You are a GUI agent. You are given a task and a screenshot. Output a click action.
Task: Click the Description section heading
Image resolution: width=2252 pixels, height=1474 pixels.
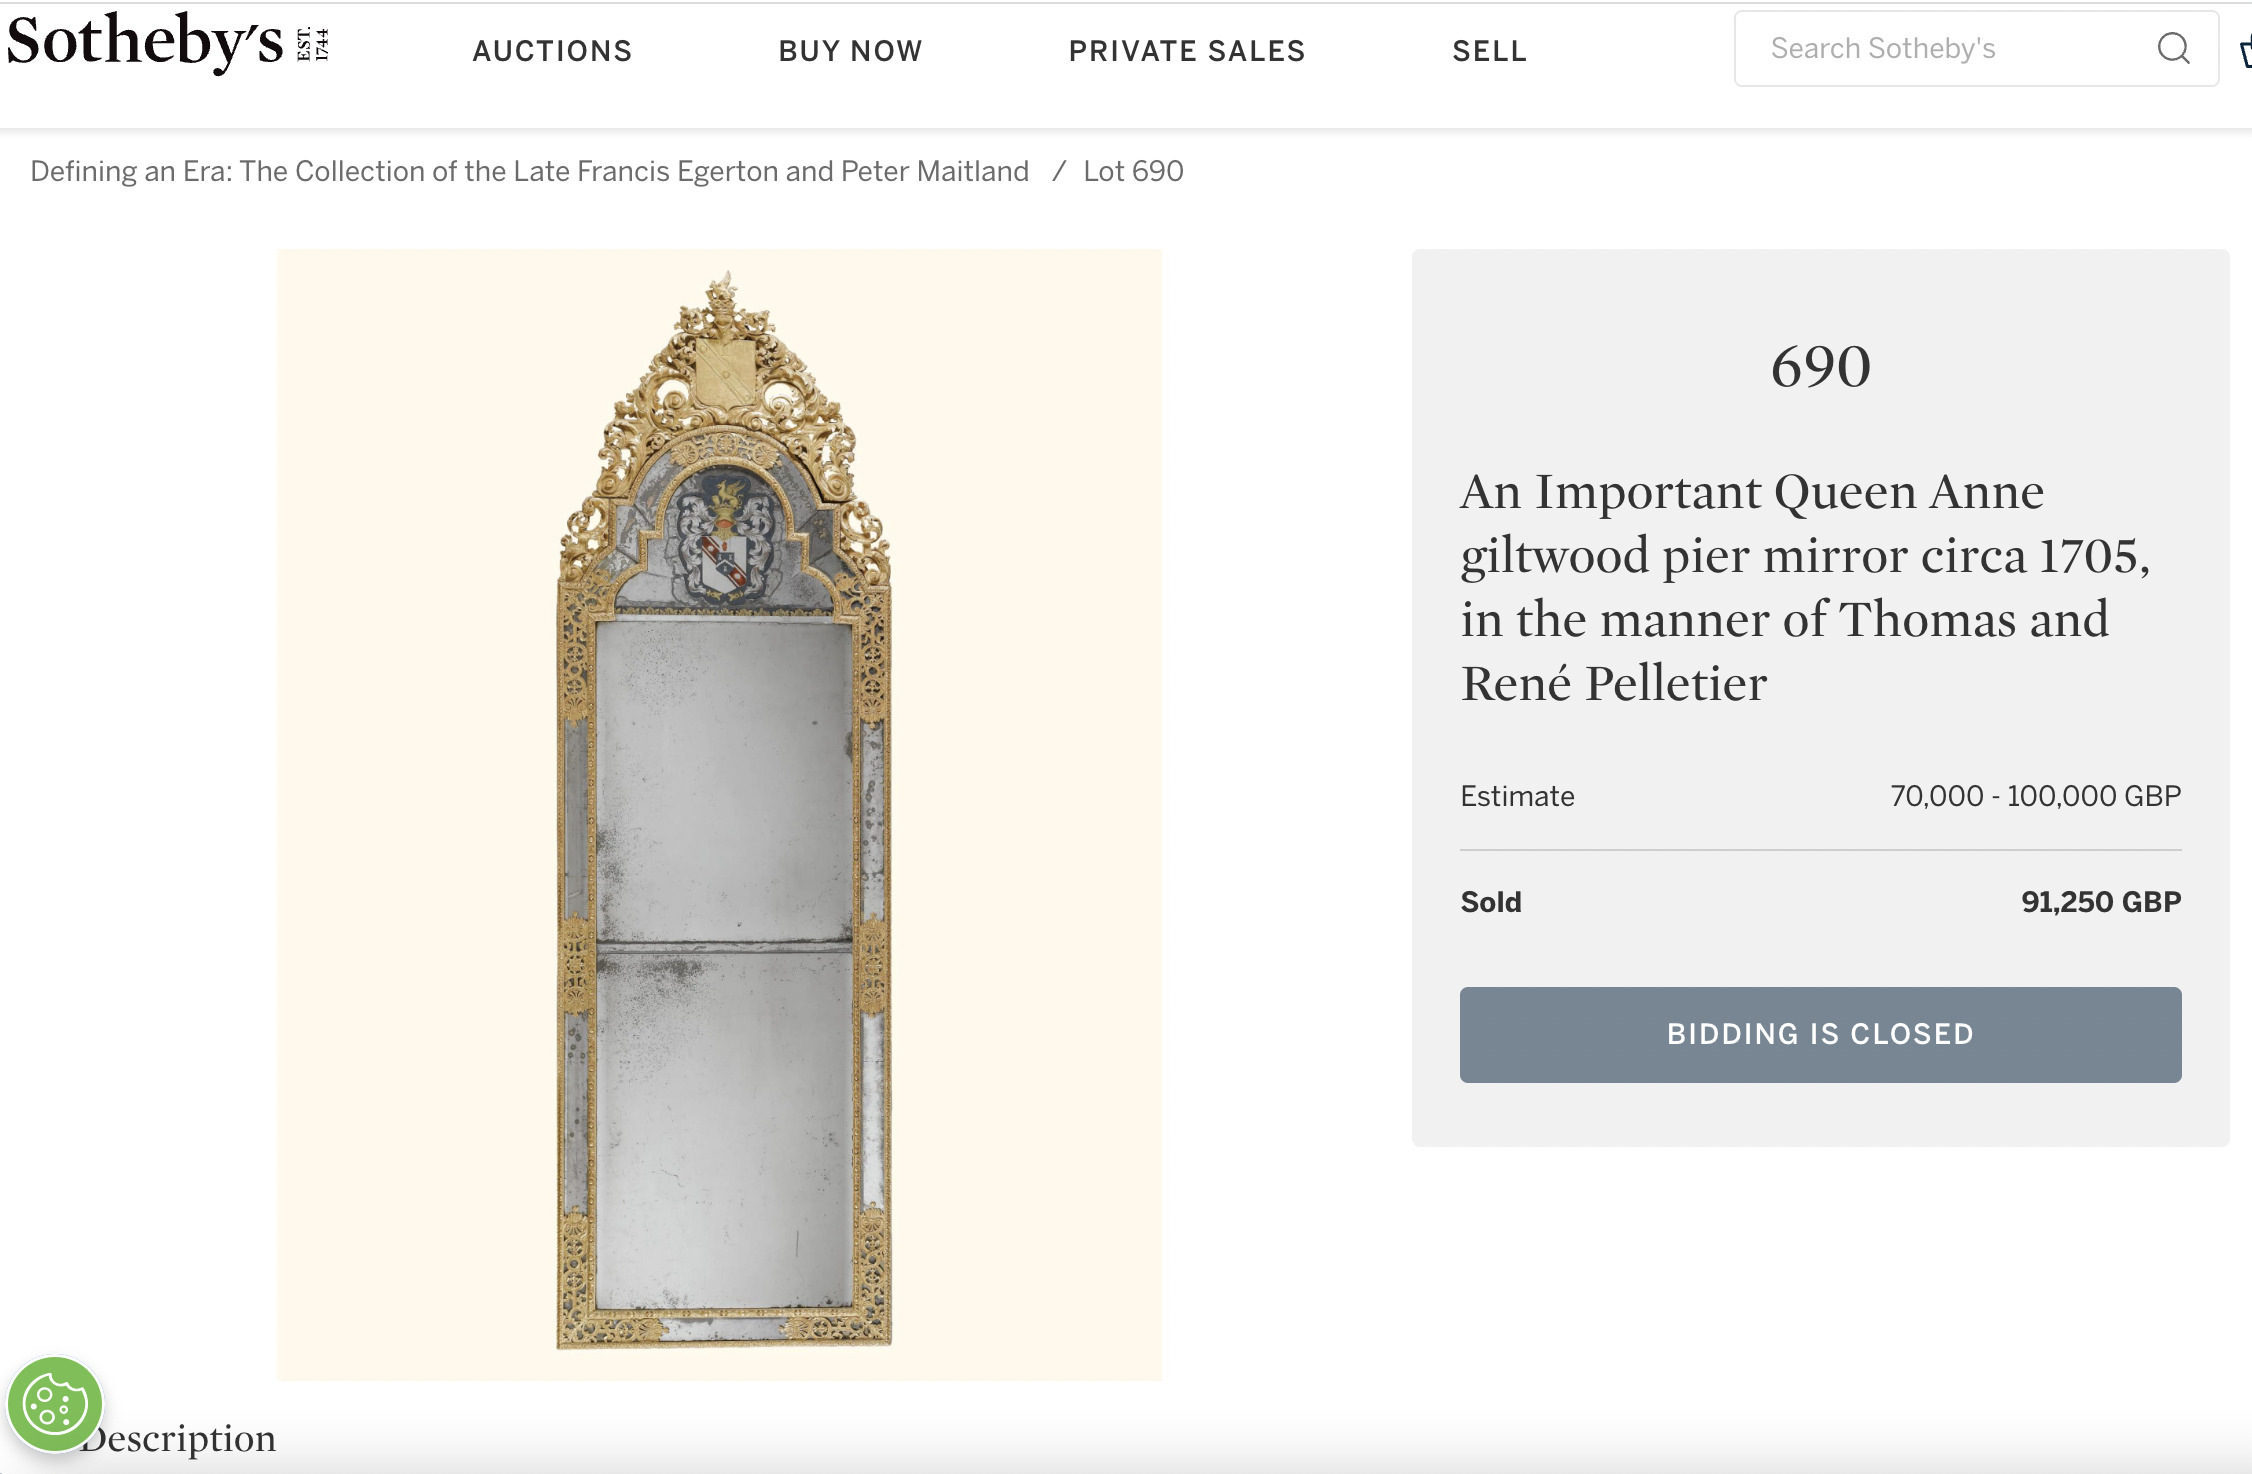pyautogui.click(x=180, y=1438)
